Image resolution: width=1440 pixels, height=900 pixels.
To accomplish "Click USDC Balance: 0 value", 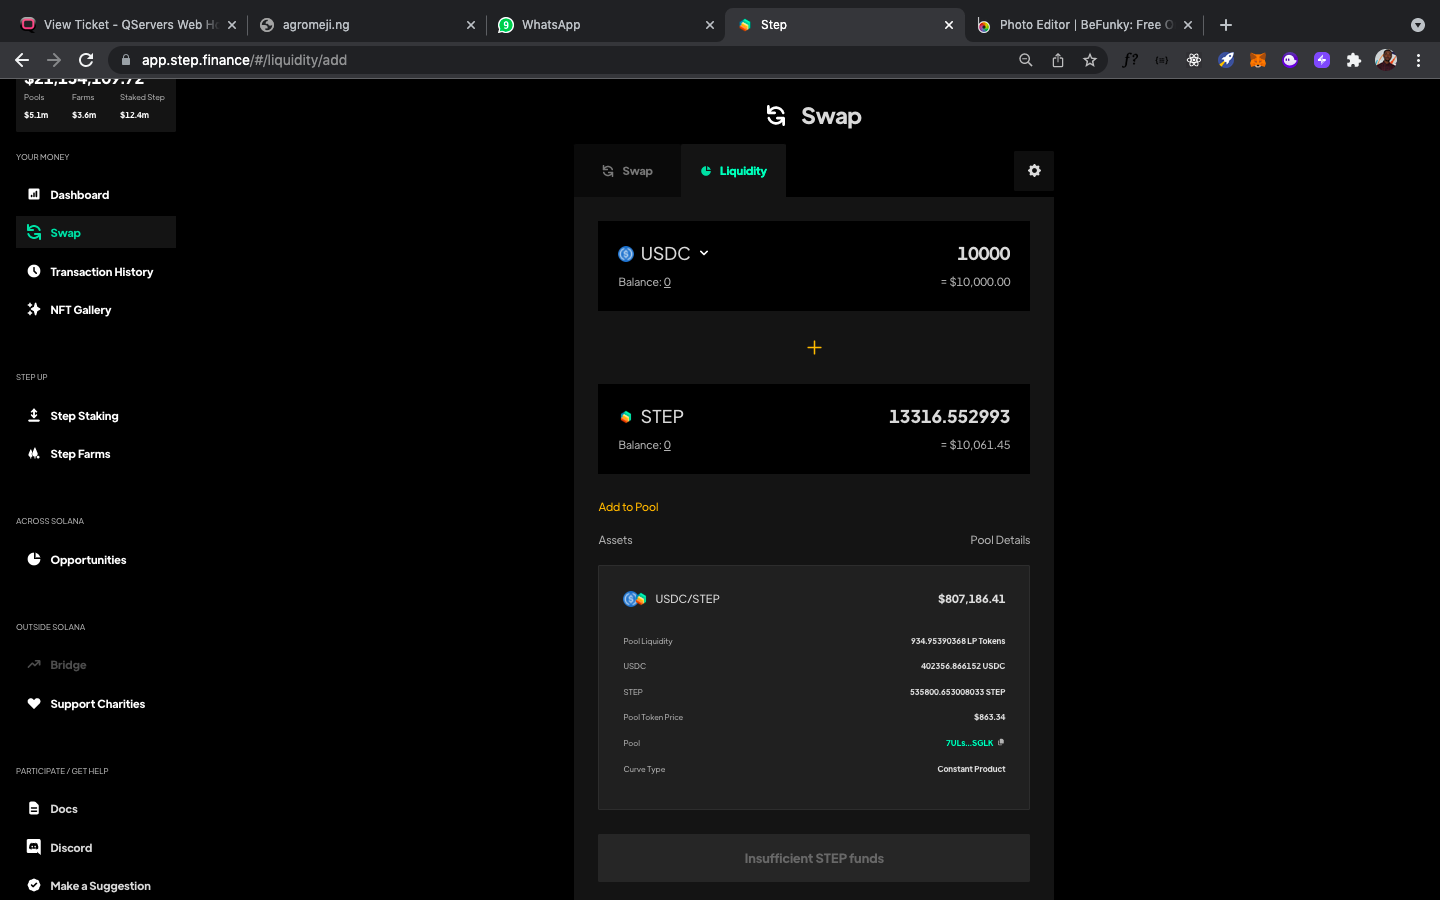I will (667, 282).
